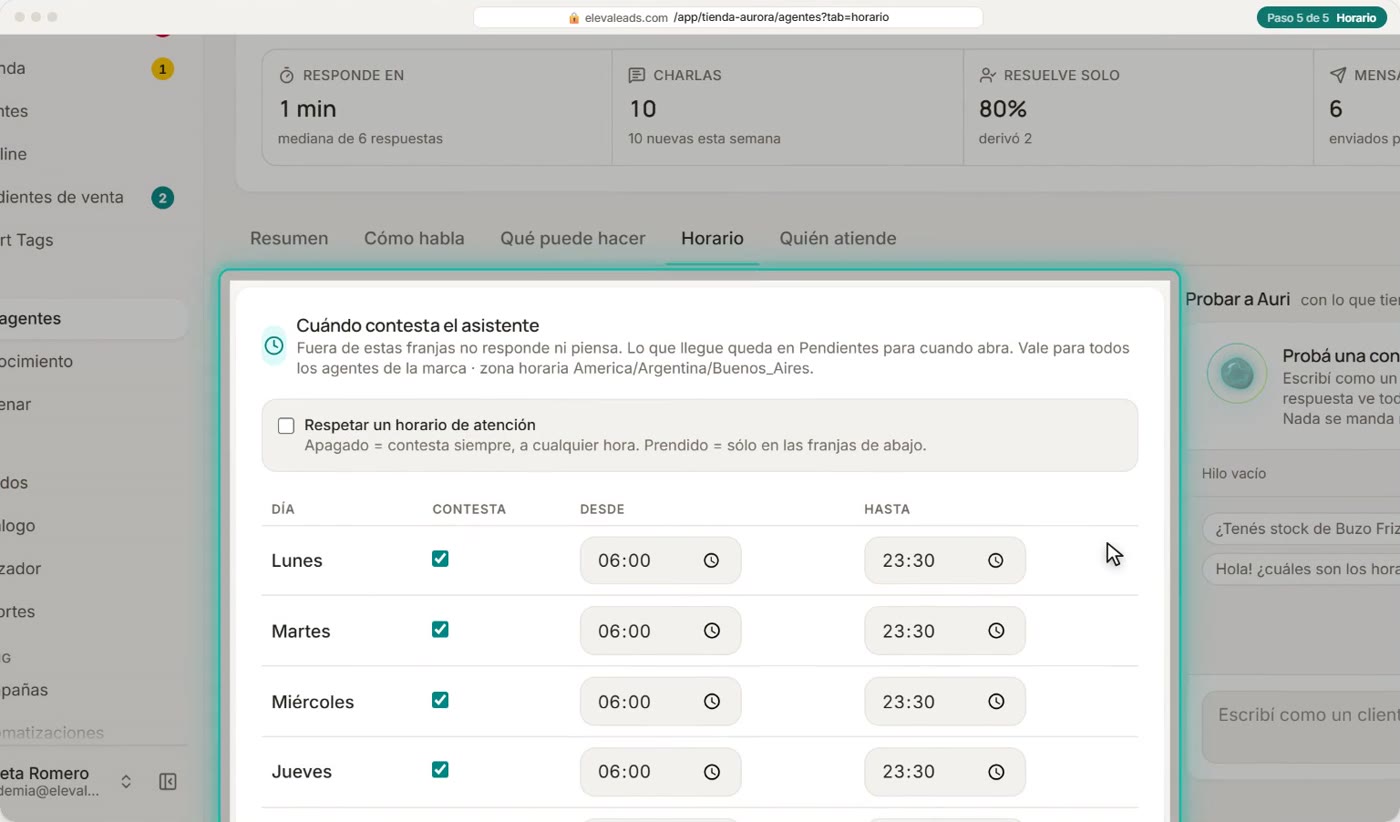
Task: Open clock picker for Miércoles Hasta time
Action: click(x=997, y=702)
